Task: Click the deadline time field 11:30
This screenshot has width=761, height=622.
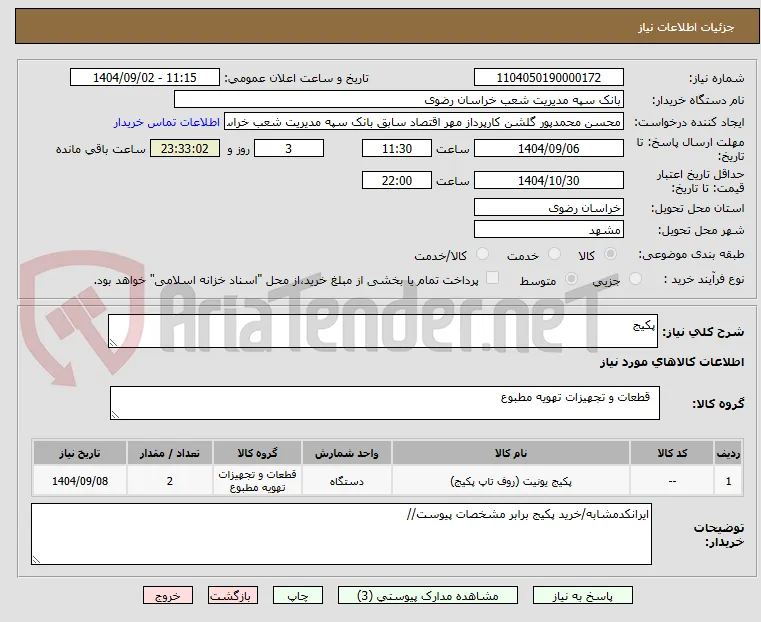Action: click(397, 148)
